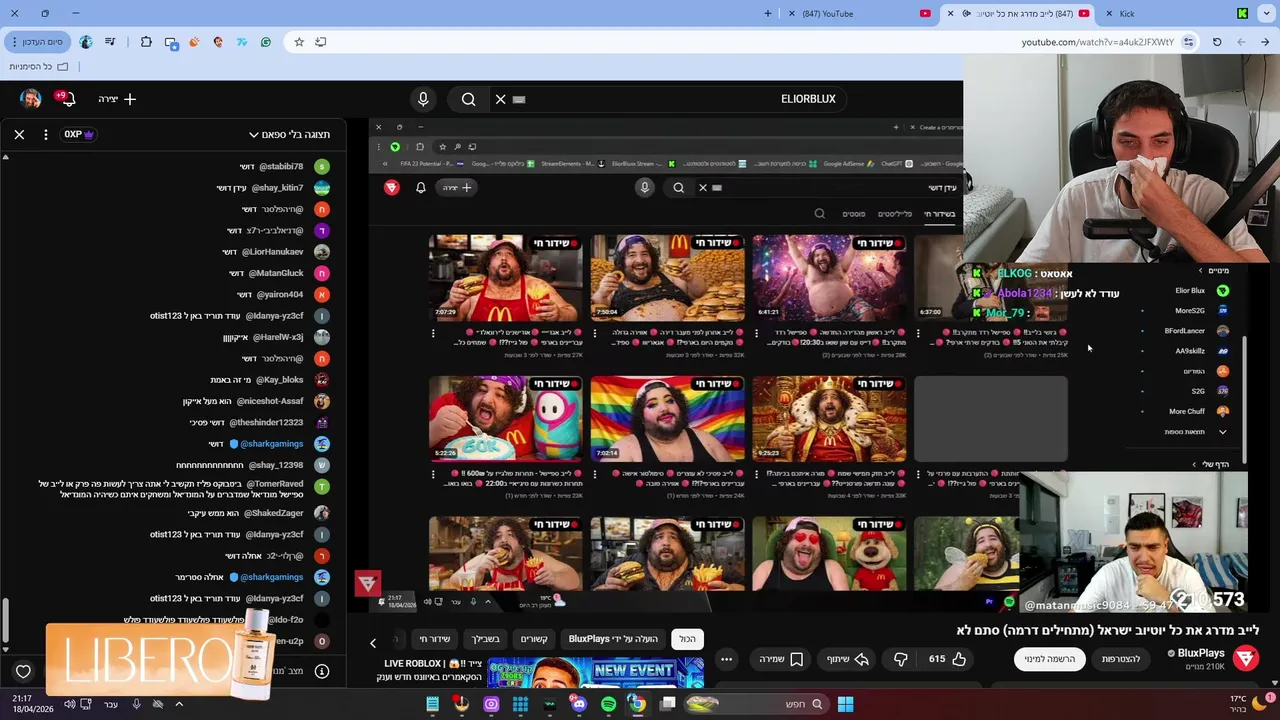Click the BluxPlays channel avatar
The image size is (1280, 720).
coord(1245,658)
